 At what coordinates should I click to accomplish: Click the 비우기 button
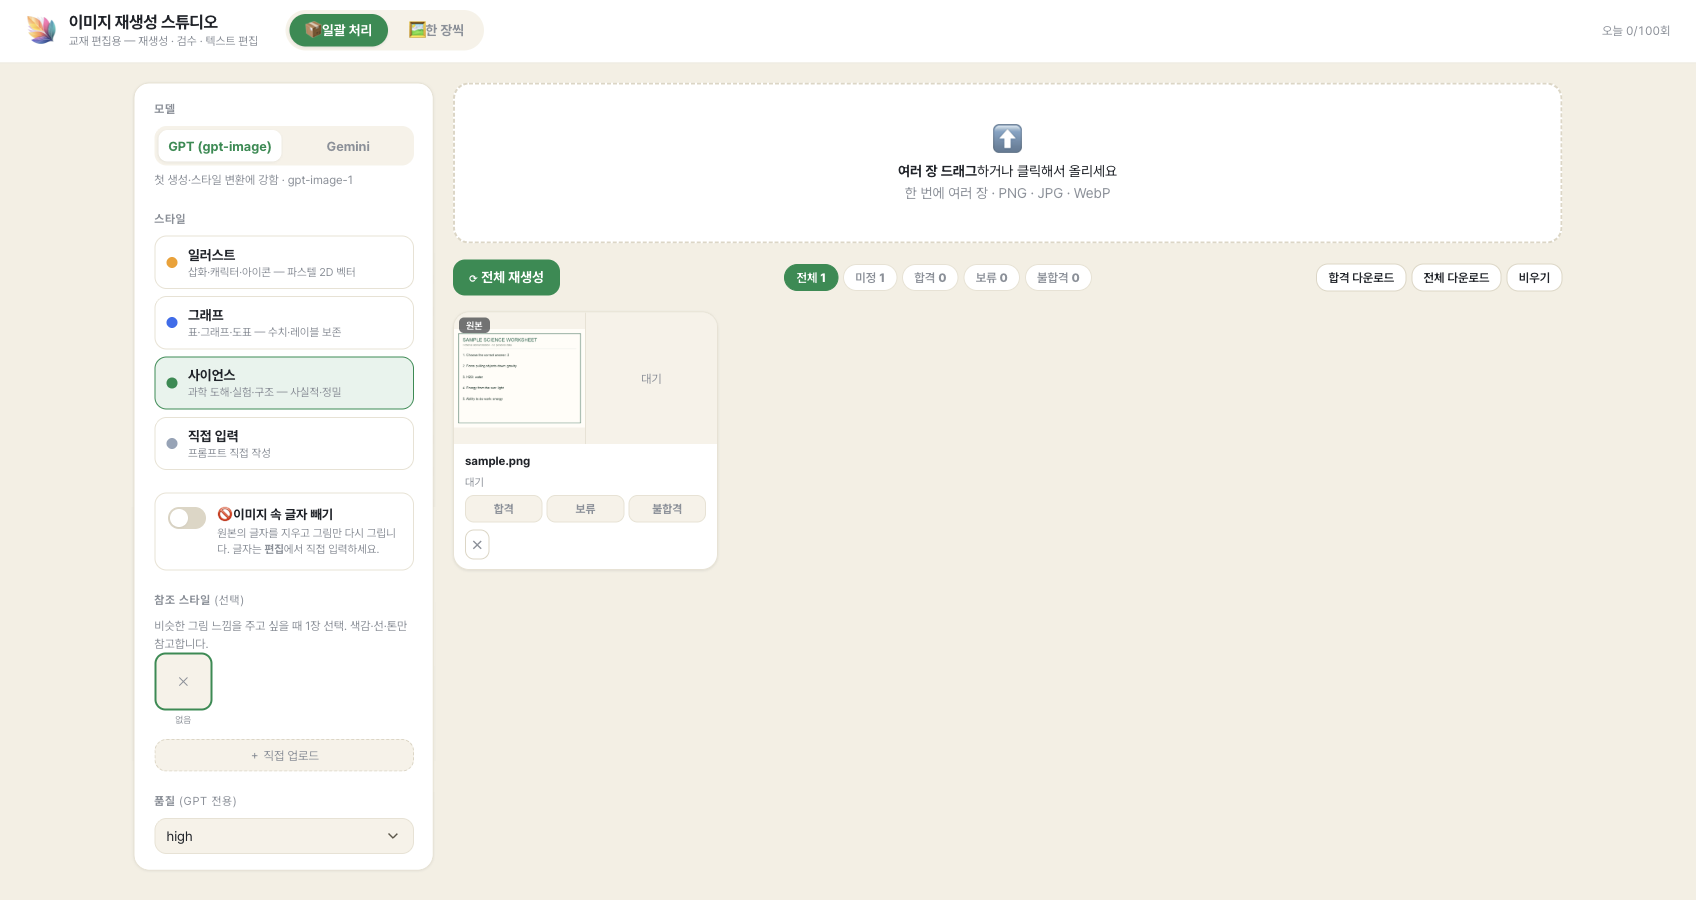pyautogui.click(x=1534, y=278)
